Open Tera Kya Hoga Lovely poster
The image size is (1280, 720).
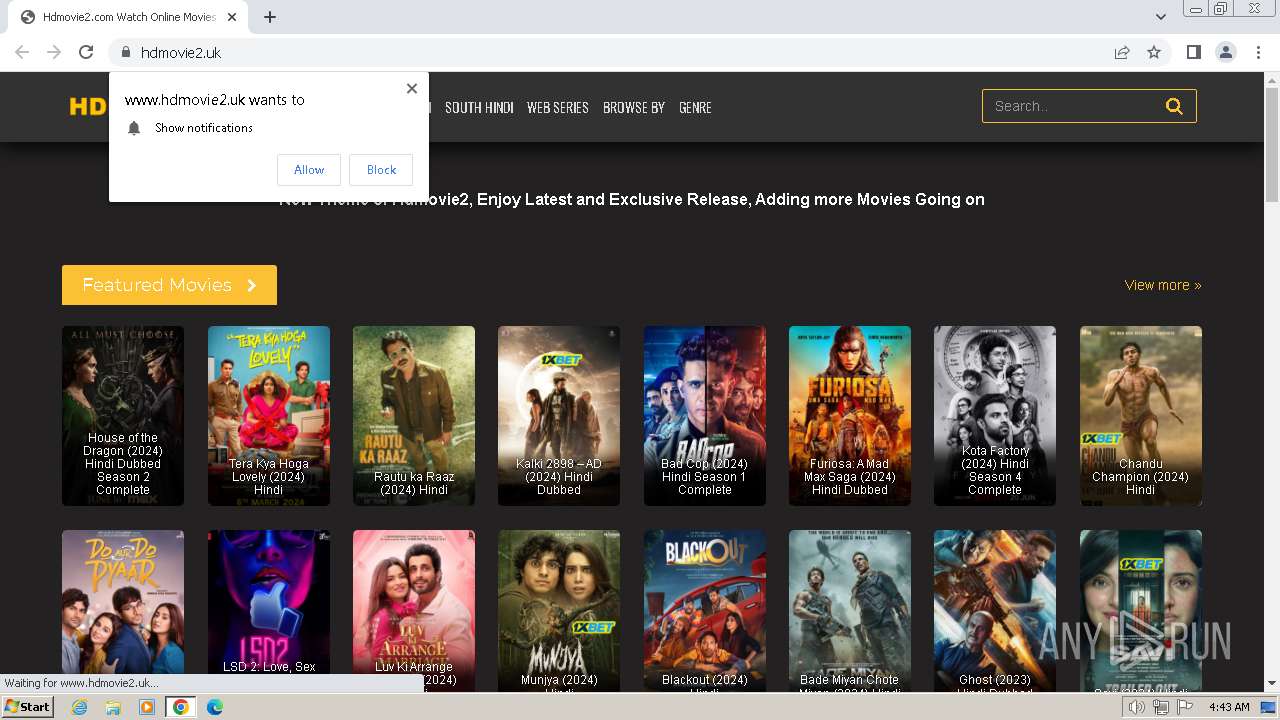pyautogui.click(x=269, y=416)
